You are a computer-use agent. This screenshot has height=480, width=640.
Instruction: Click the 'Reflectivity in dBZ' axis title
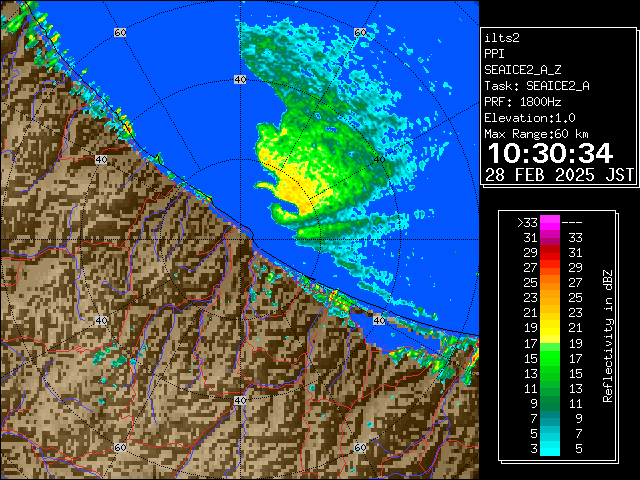607,336
